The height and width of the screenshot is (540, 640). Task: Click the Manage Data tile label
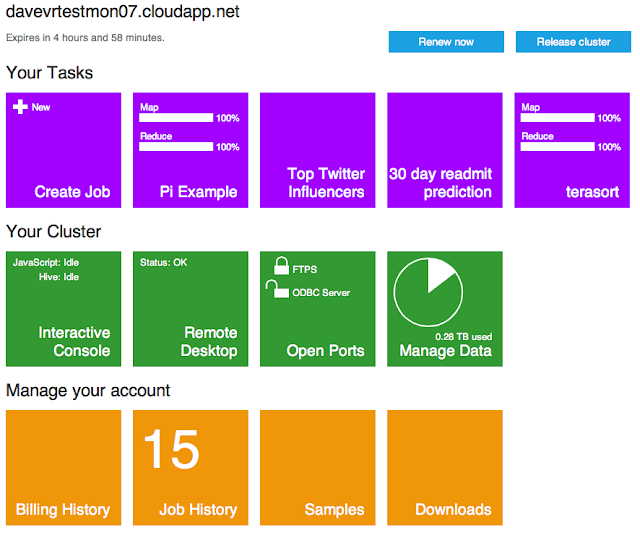445,351
